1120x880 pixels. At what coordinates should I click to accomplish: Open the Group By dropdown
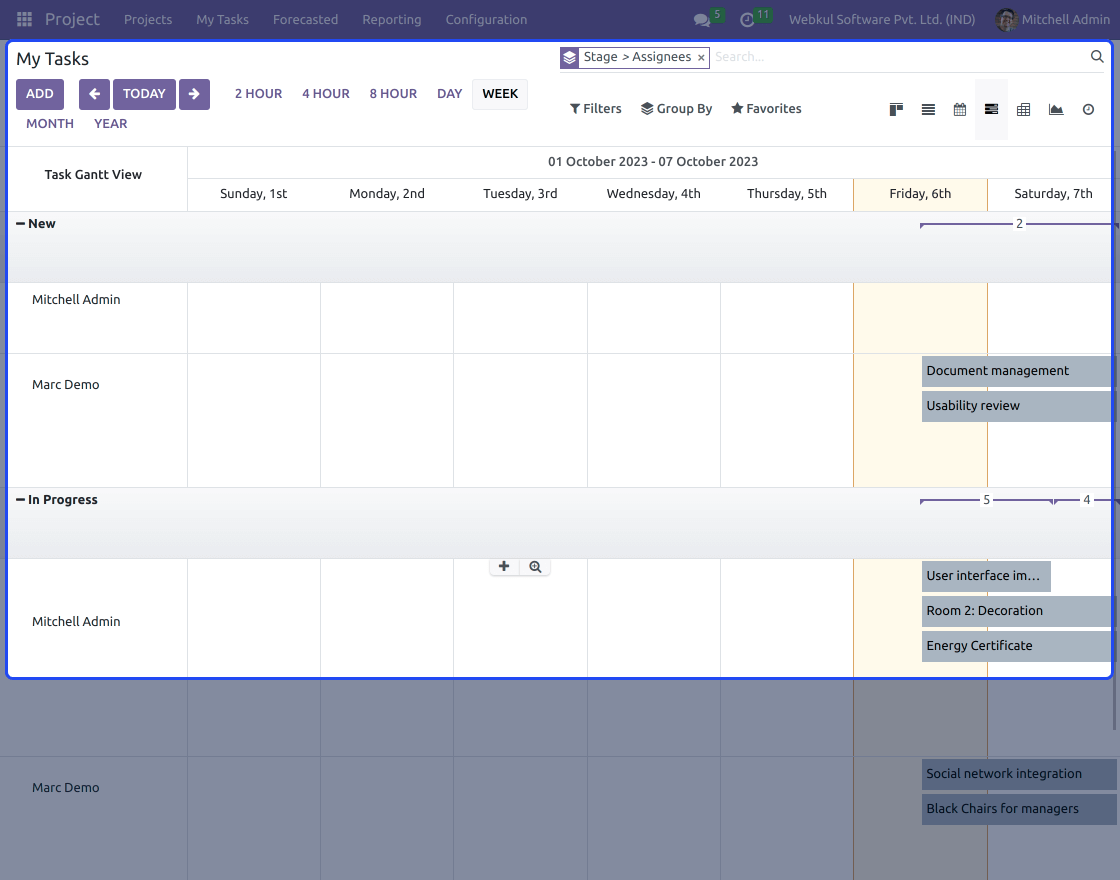(x=676, y=108)
